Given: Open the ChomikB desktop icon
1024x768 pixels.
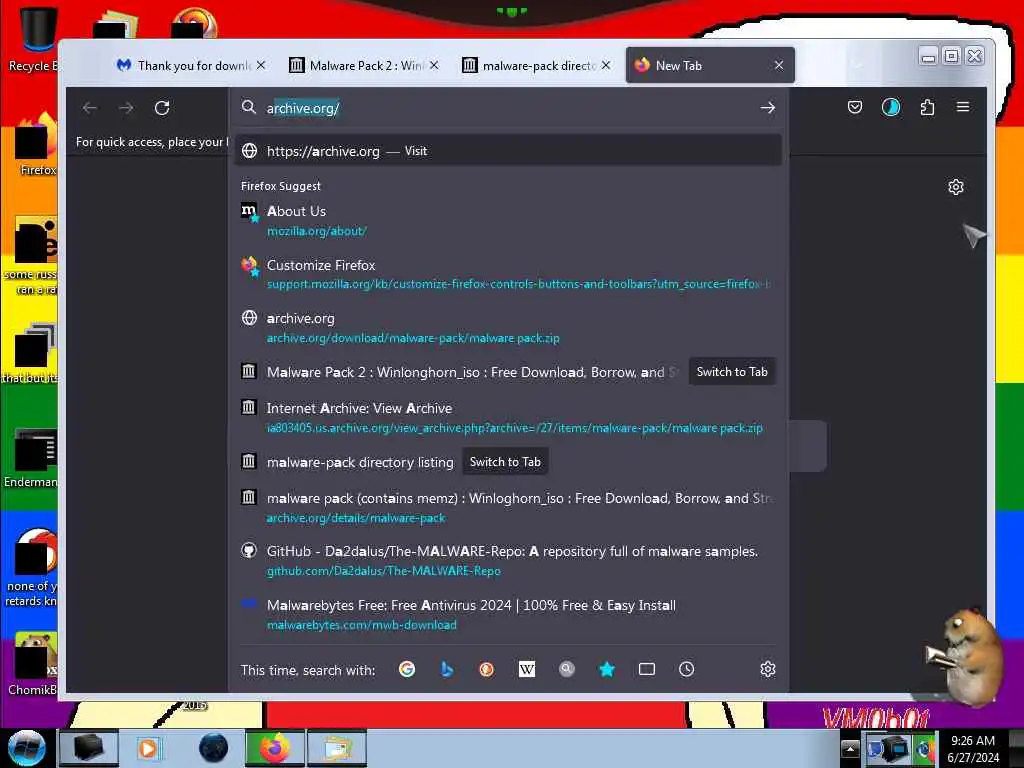Looking at the screenshot, I should tap(33, 664).
